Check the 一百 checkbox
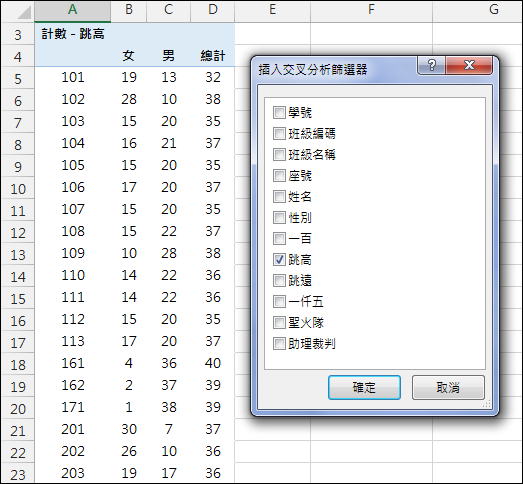Screen dimensions: 523x484 click(279, 238)
